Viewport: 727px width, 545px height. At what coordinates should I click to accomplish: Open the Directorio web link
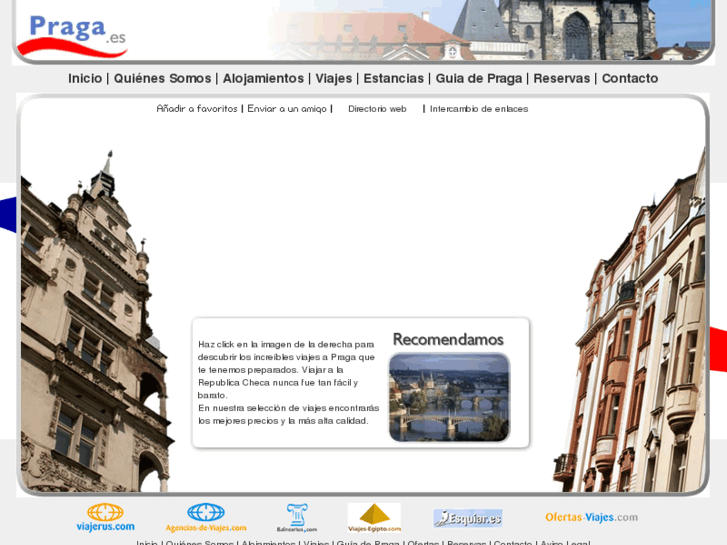(377, 109)
